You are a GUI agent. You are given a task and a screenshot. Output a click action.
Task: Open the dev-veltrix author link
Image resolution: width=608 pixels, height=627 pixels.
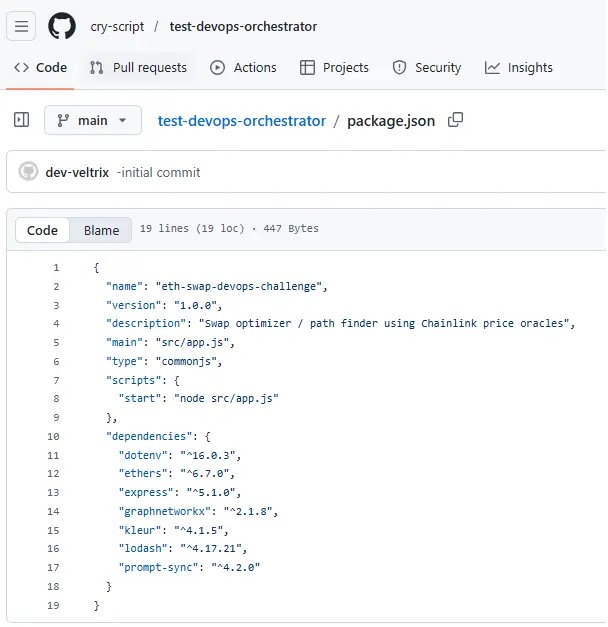coord(77,172)
